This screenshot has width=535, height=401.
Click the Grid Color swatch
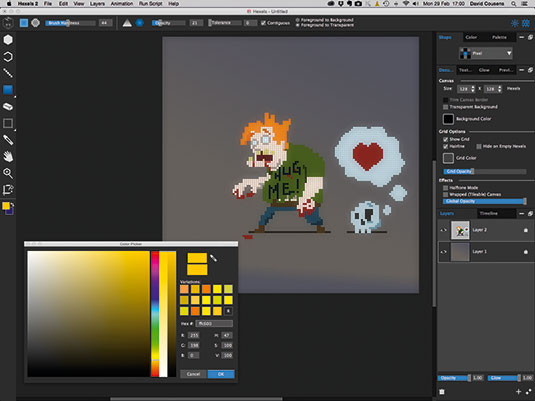(x=448, y=158)
